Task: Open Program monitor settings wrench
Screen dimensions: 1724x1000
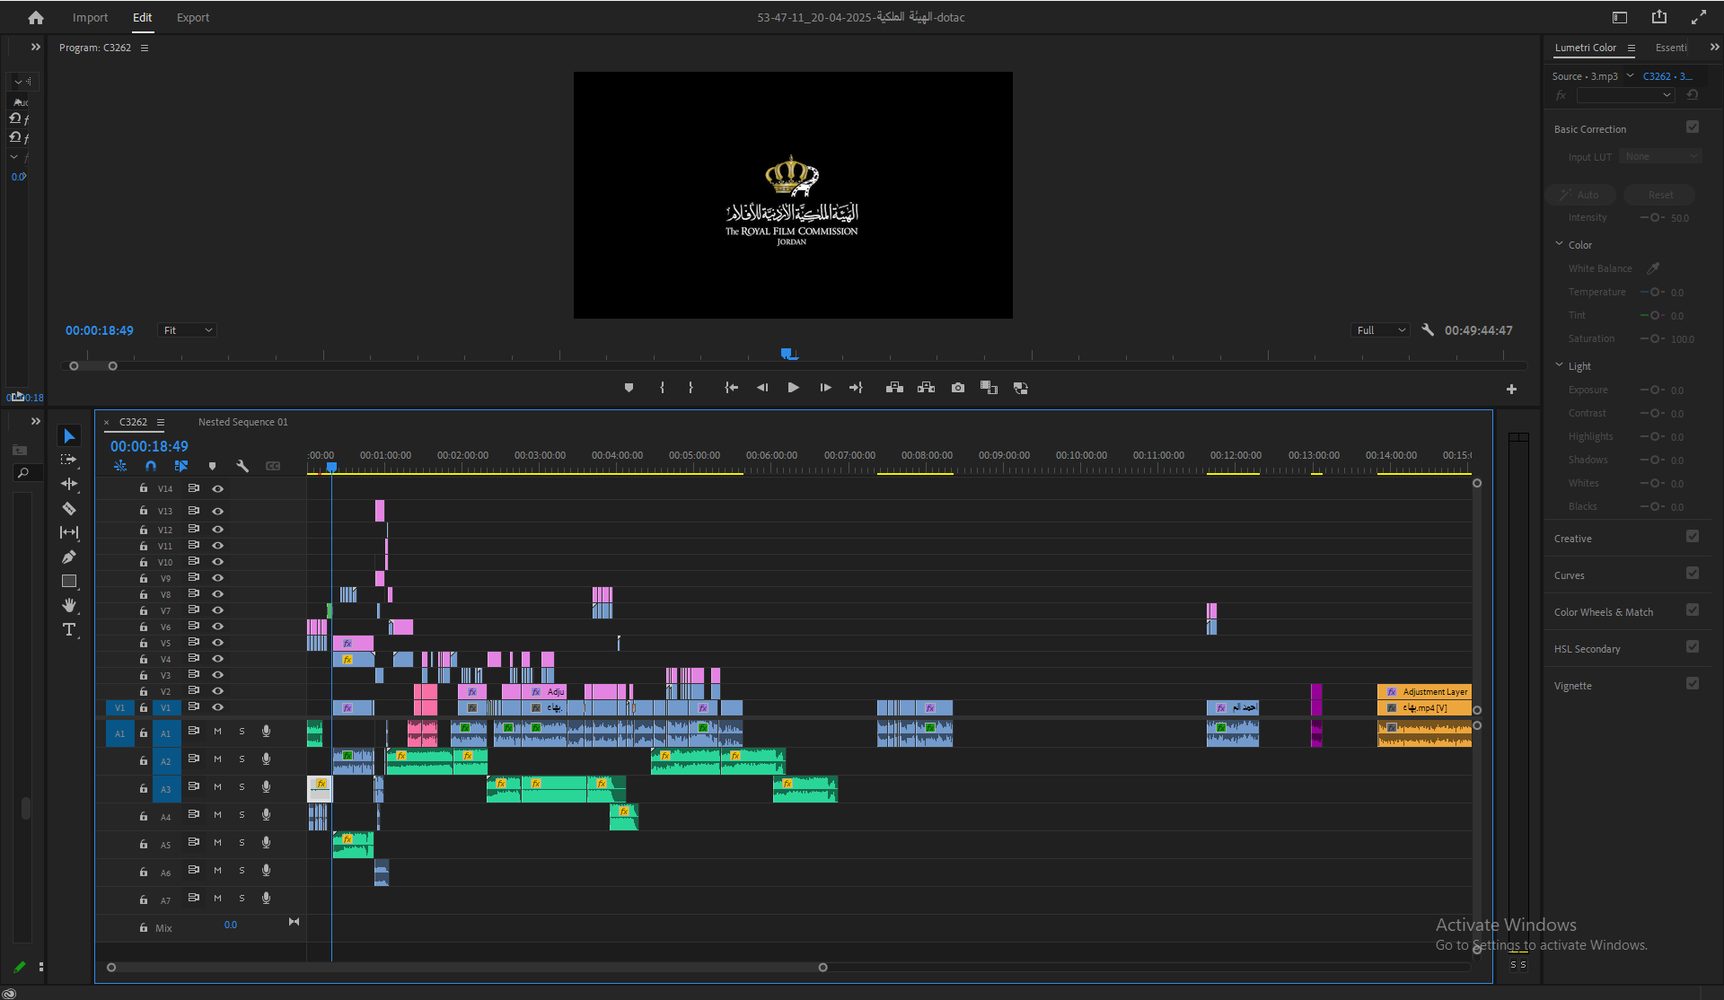Action: click(1428, 330)
